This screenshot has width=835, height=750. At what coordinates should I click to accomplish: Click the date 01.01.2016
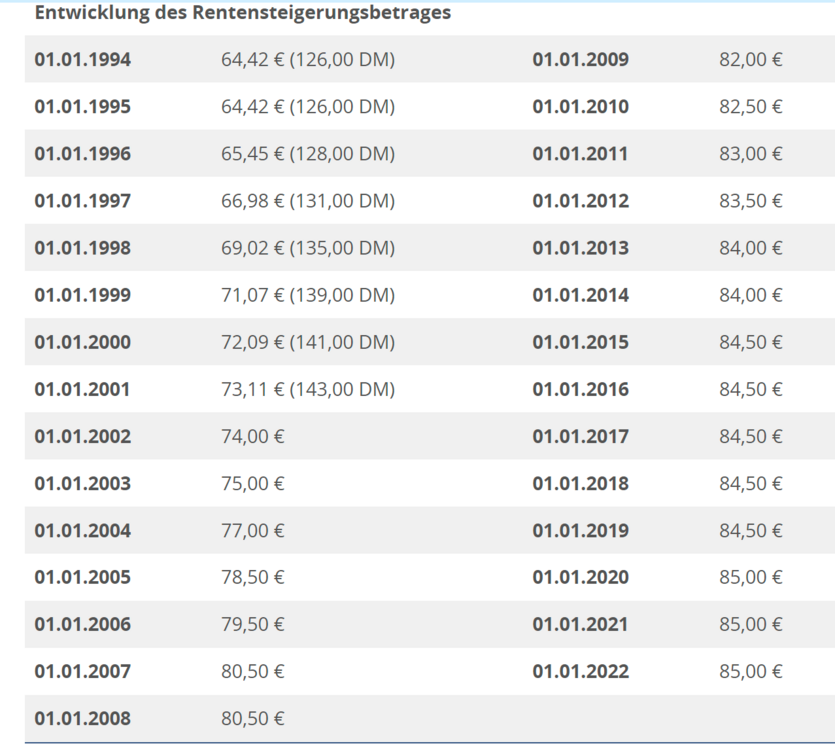coord(580,389)
